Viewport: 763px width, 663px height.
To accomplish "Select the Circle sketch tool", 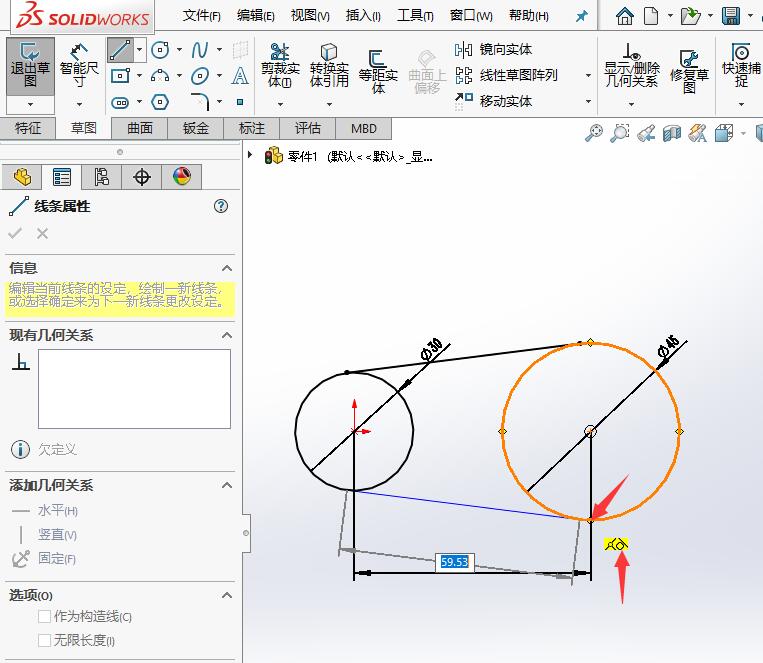I will tap(160, 50).
